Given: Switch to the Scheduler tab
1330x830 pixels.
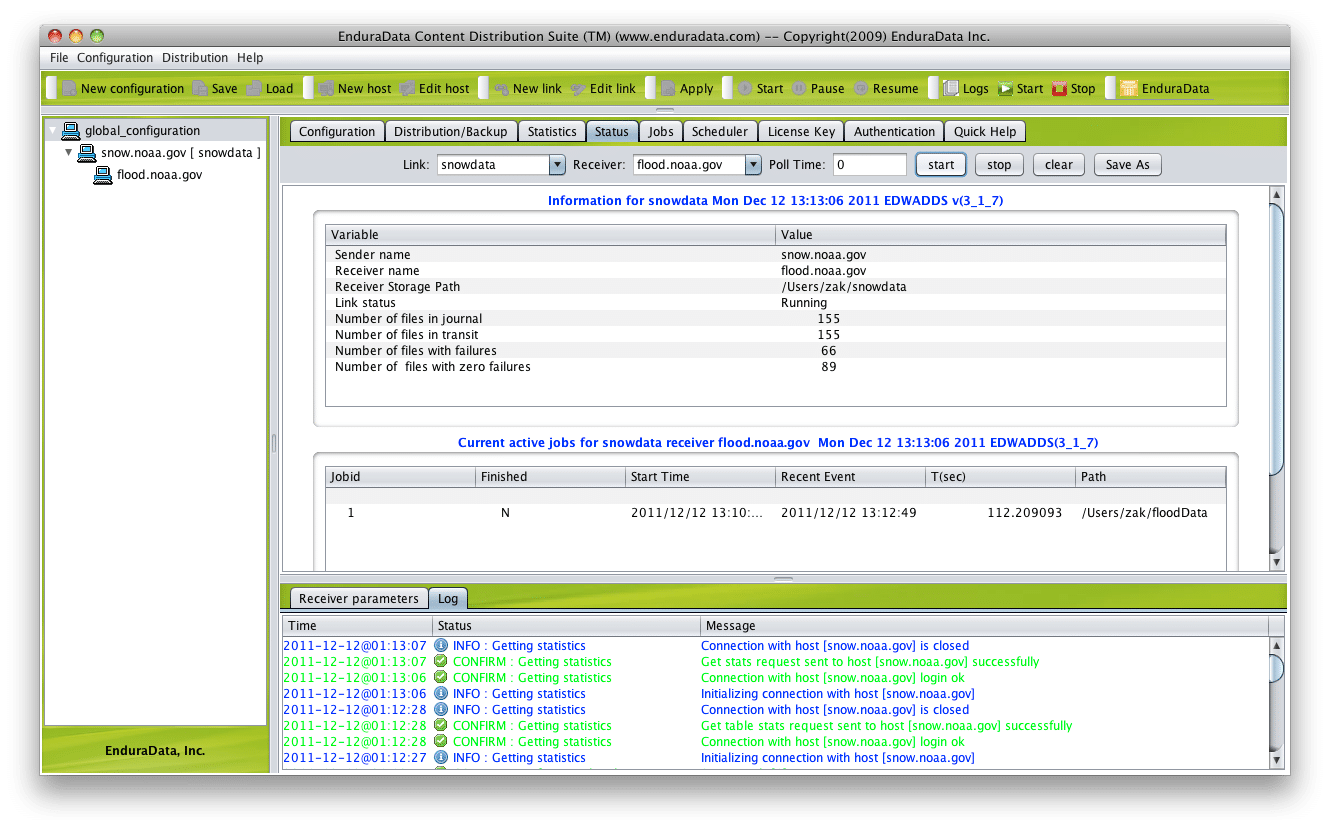Looking at the screenshot, I should tap(720, 132).
